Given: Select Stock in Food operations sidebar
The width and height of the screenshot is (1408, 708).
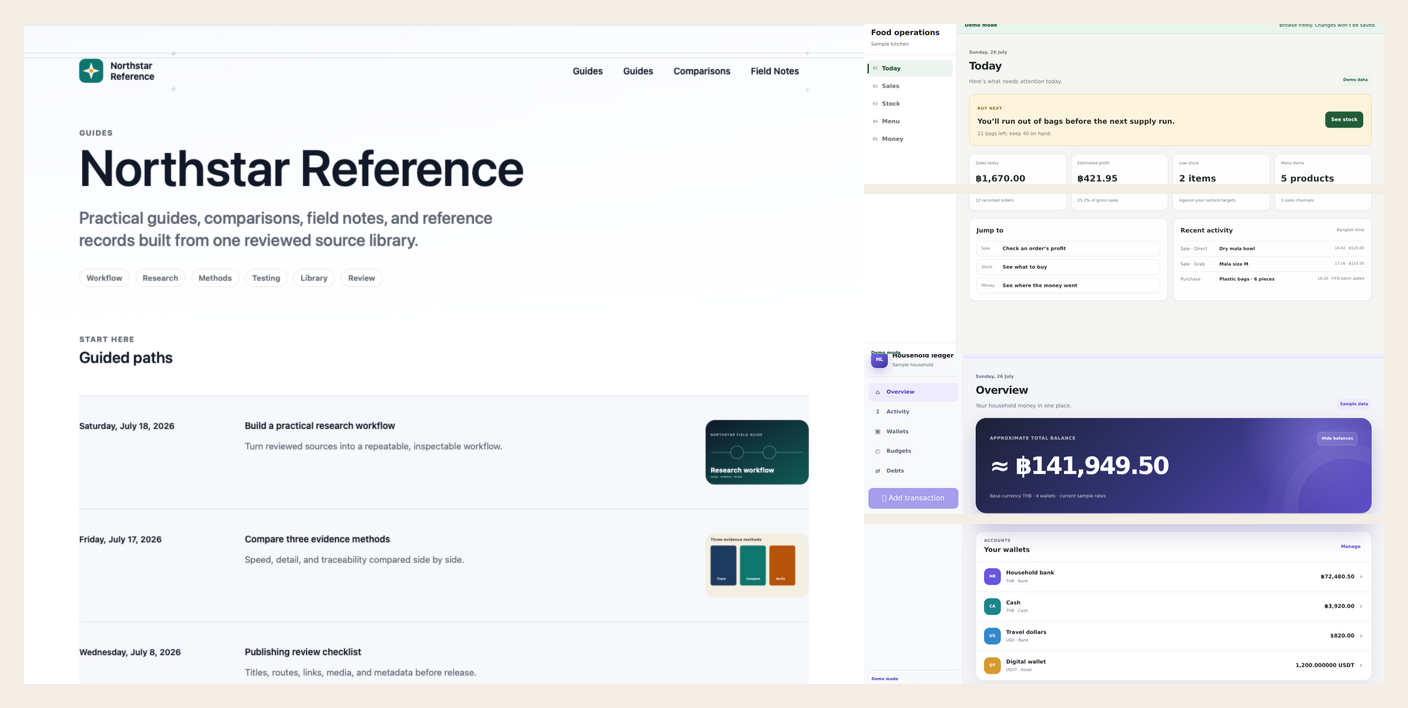Looking at the screenshot, I should [x=910, y=104].
